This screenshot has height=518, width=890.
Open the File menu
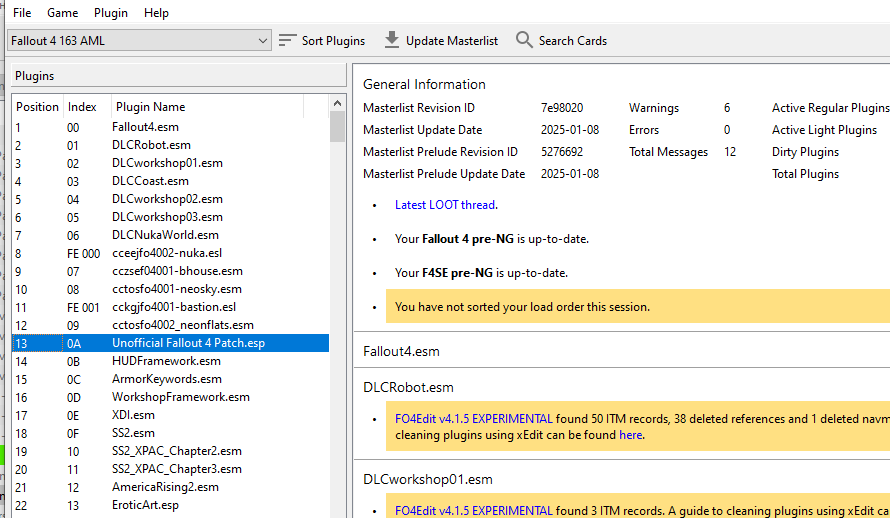(x=22, y=13)
